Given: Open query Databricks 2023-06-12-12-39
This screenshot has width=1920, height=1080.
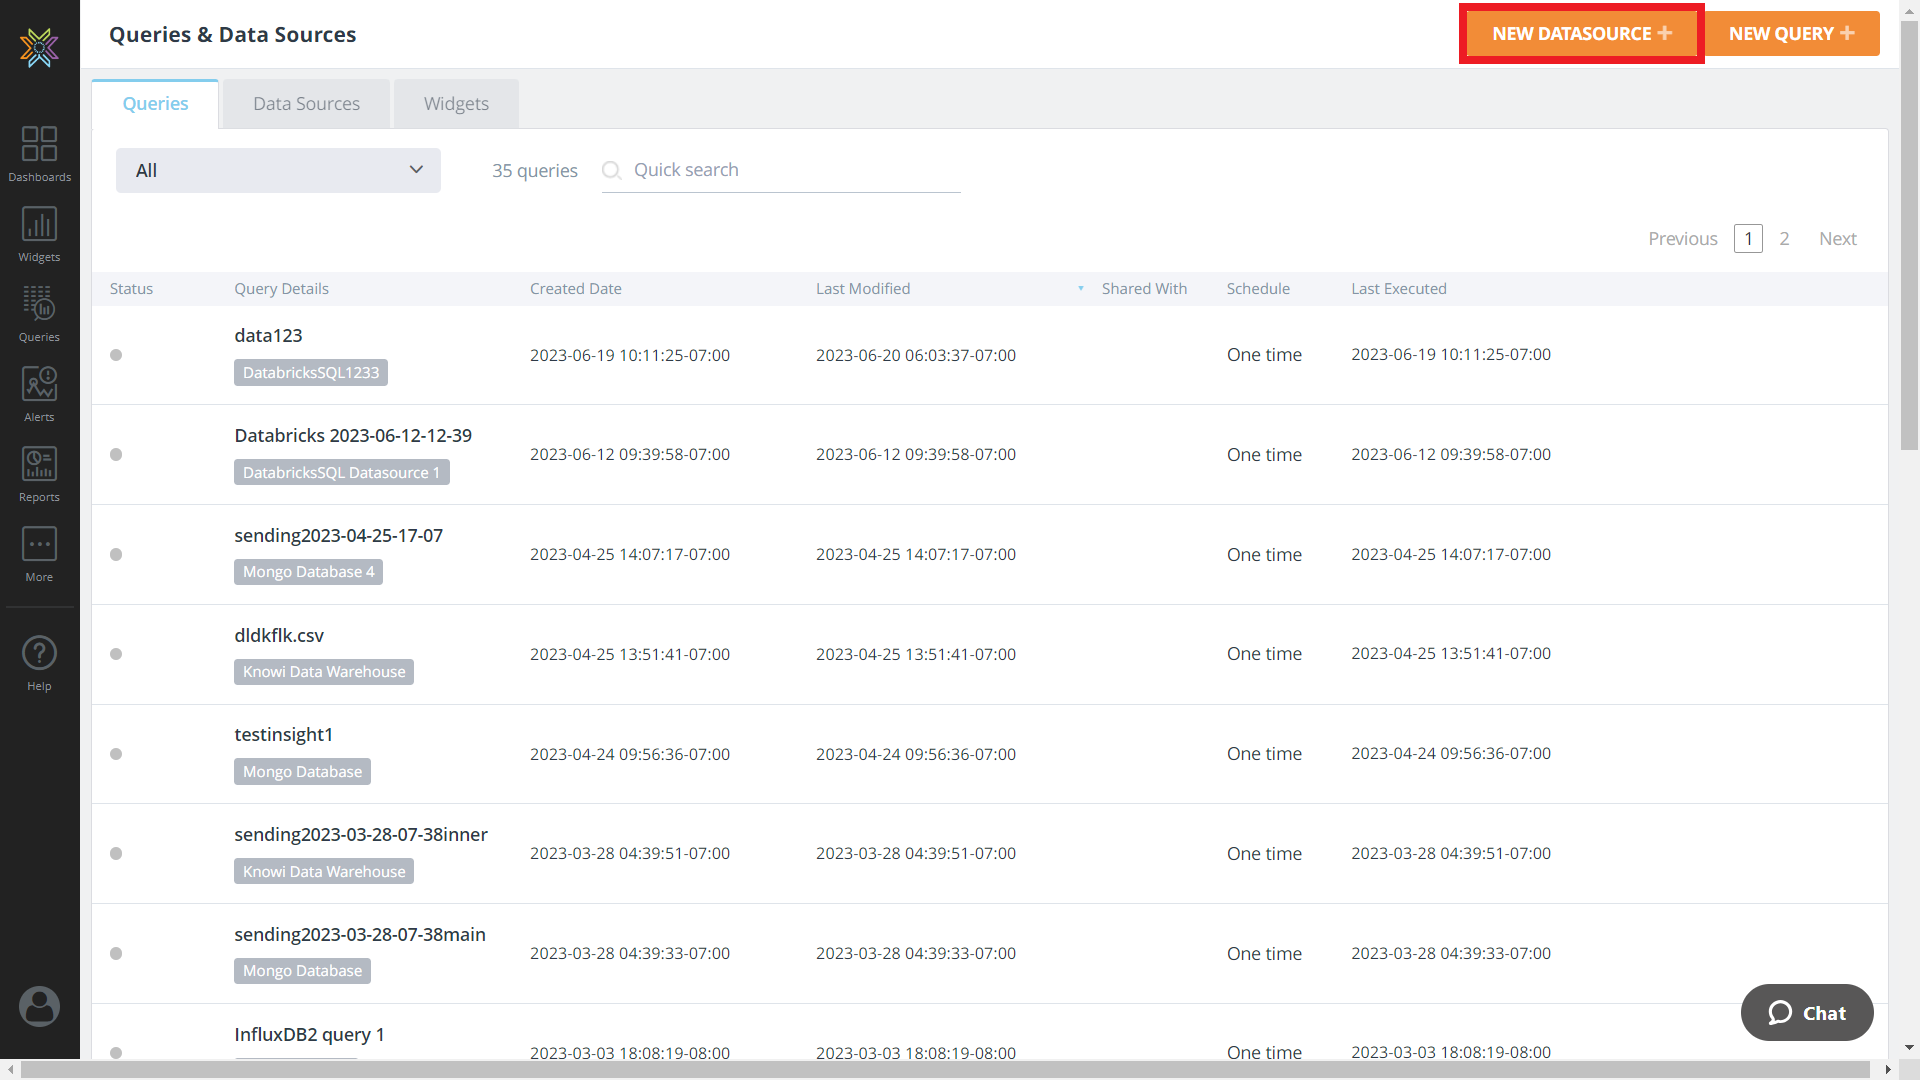Looking at the screenshot, I should pyautogui.click(x=353, y=436).
